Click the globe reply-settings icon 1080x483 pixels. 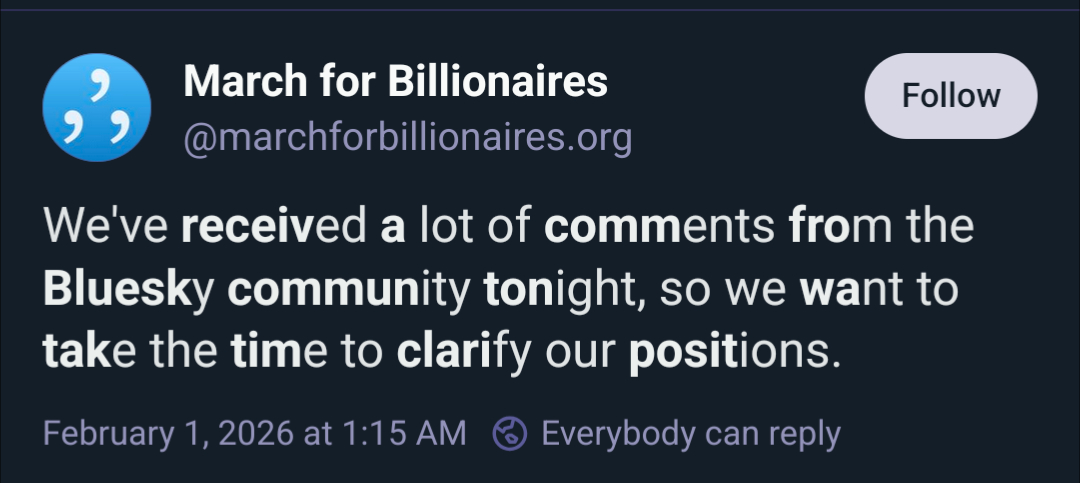510,434
